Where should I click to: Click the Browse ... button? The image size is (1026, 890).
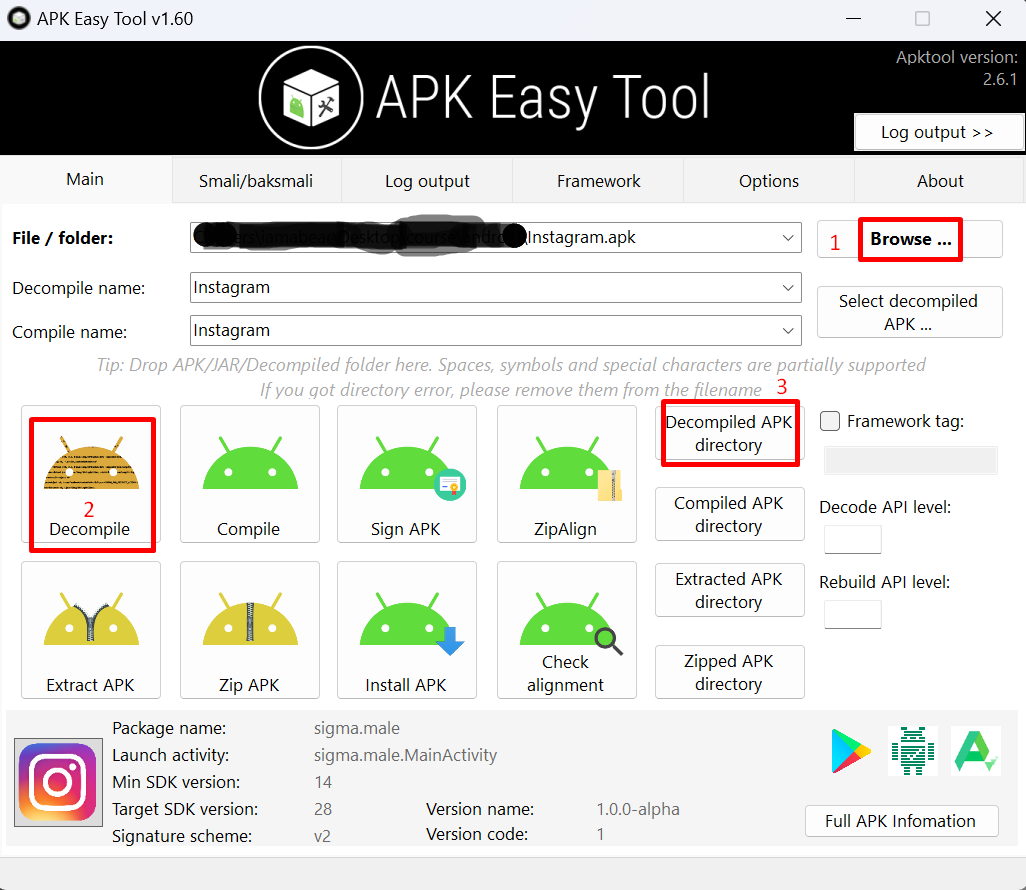[910, 240]
